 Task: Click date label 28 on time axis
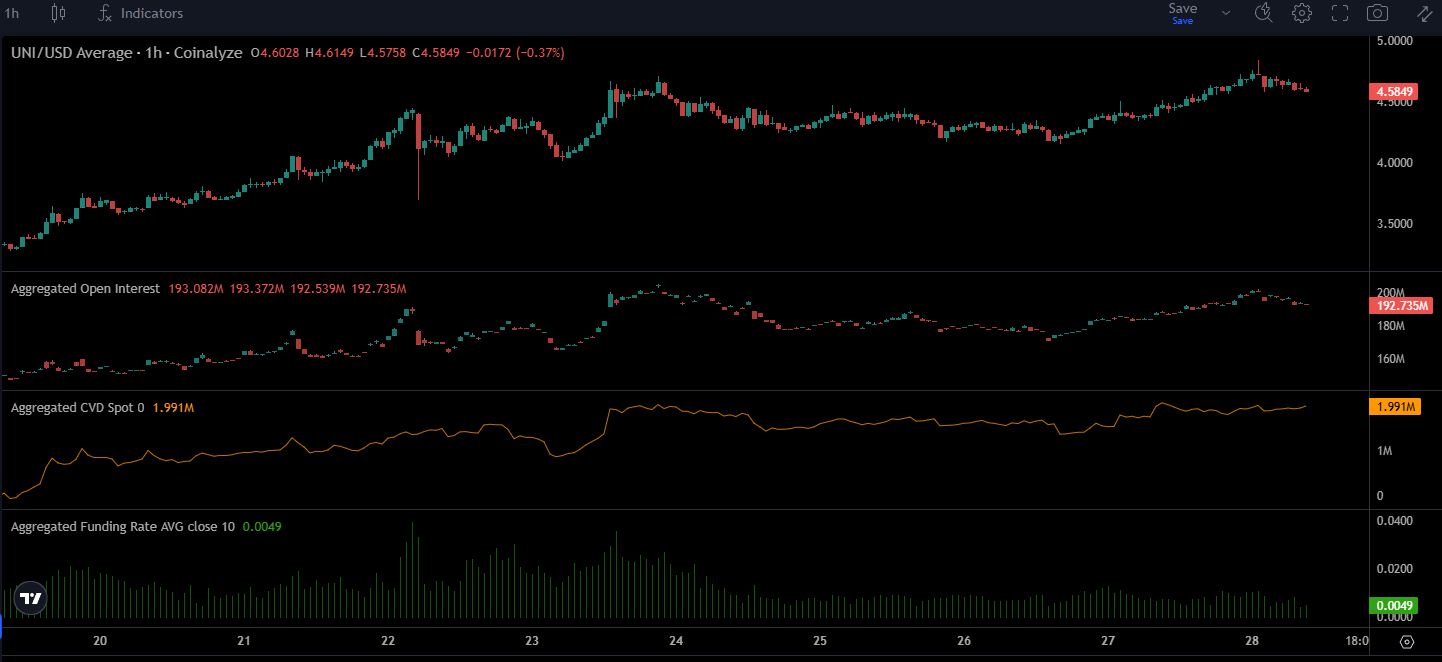tap(1252, 641)
